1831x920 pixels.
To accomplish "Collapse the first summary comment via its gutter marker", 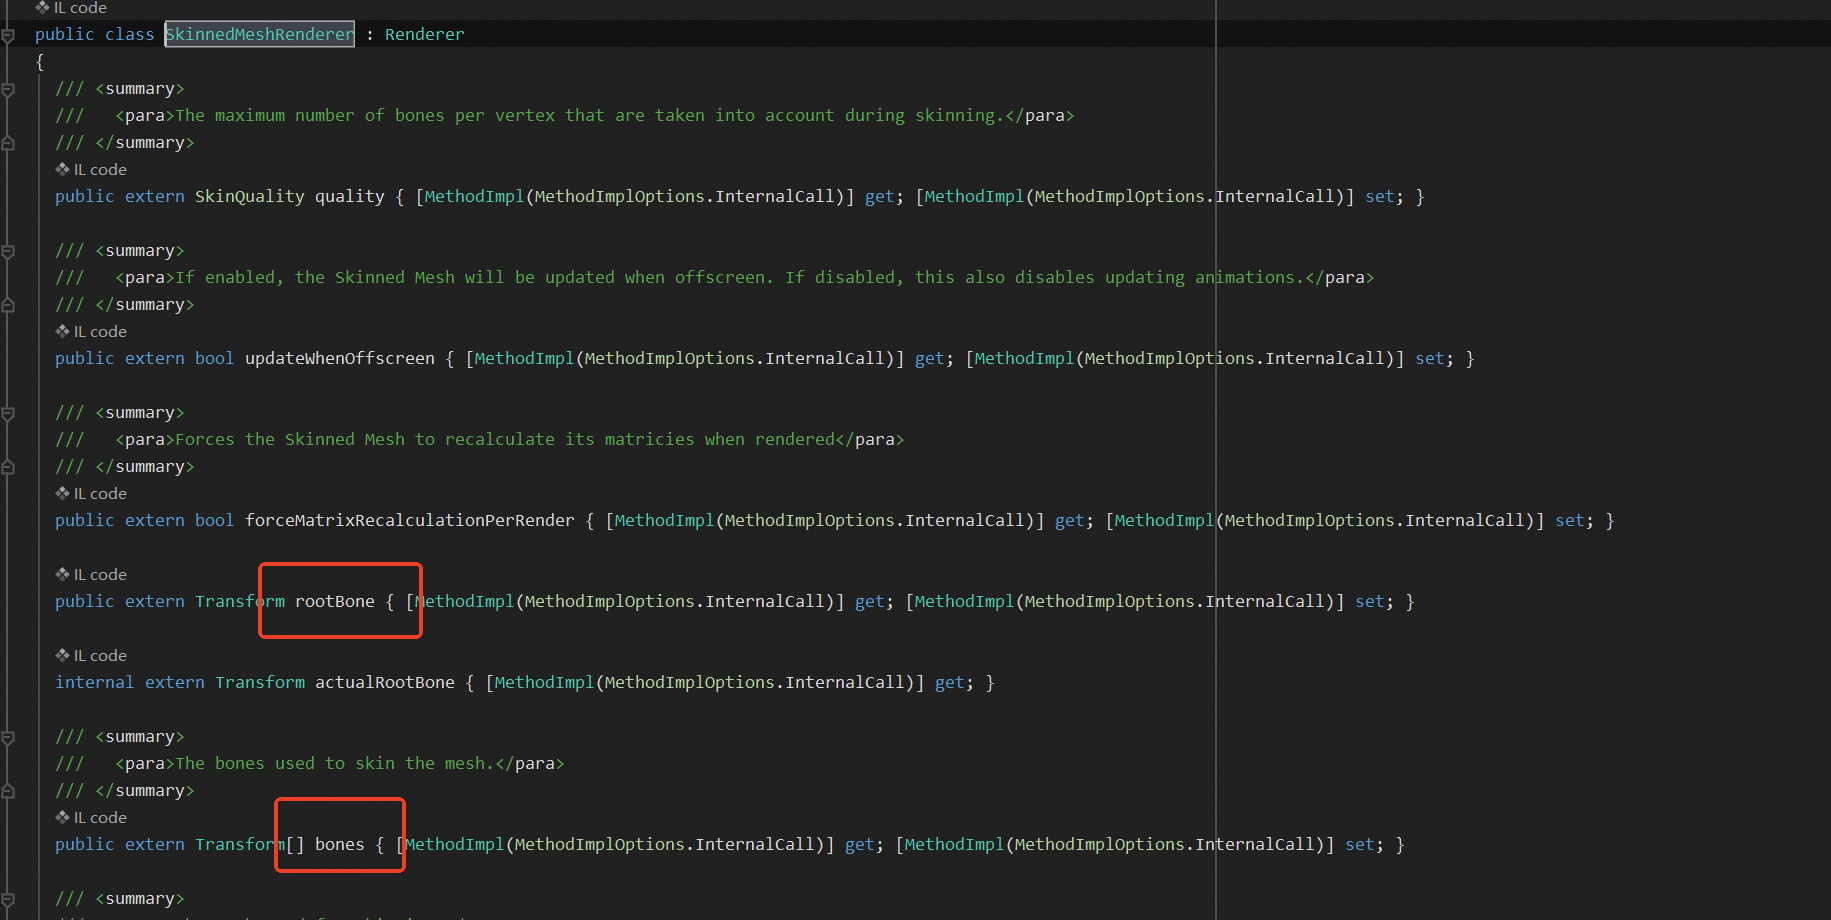I will click(8, 88).
